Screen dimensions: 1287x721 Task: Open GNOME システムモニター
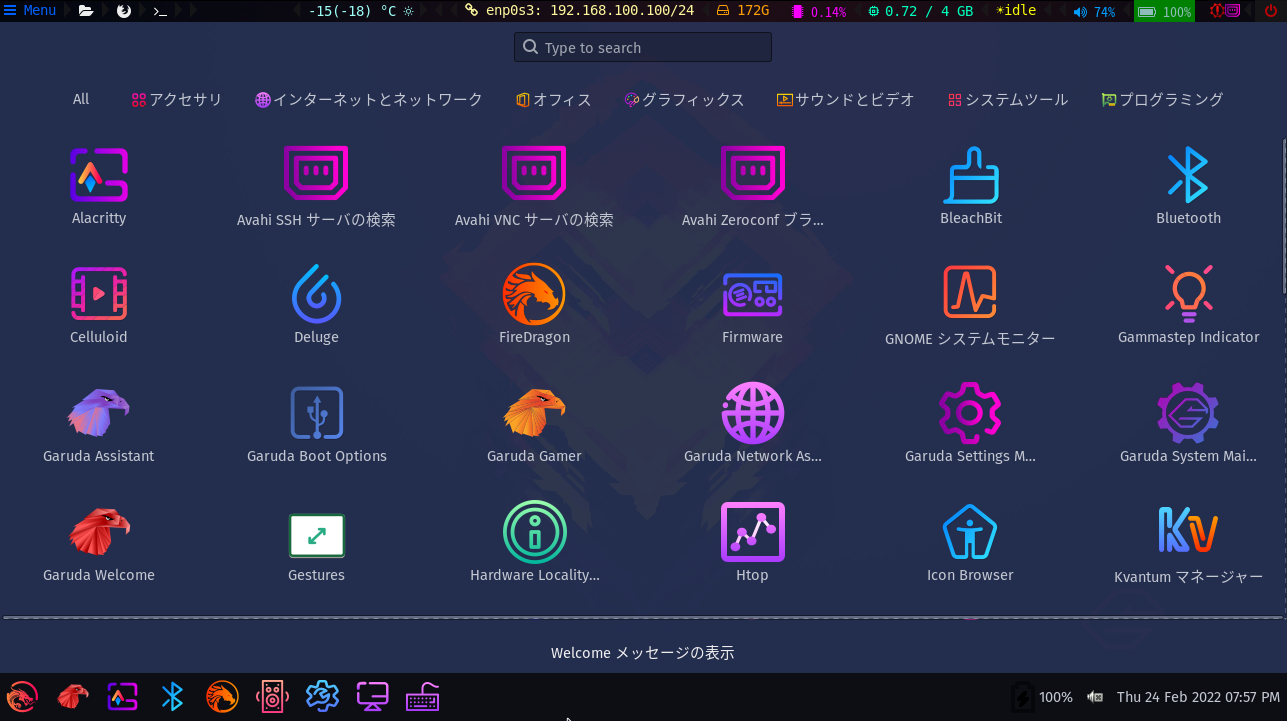tap(970, 305)
